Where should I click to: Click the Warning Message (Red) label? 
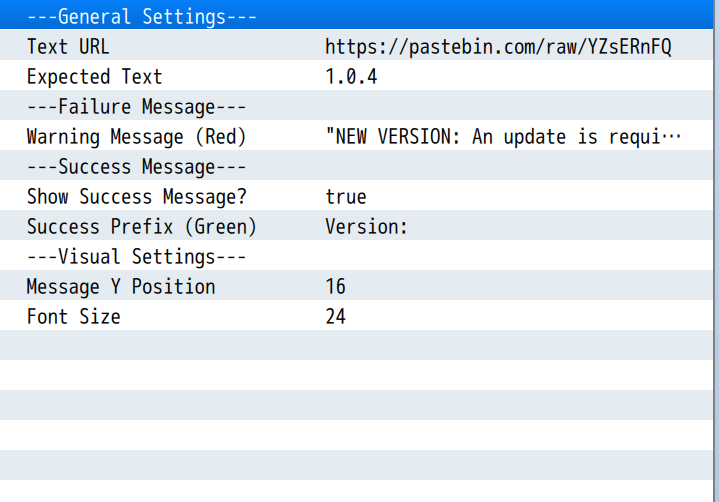coord(136,137)
